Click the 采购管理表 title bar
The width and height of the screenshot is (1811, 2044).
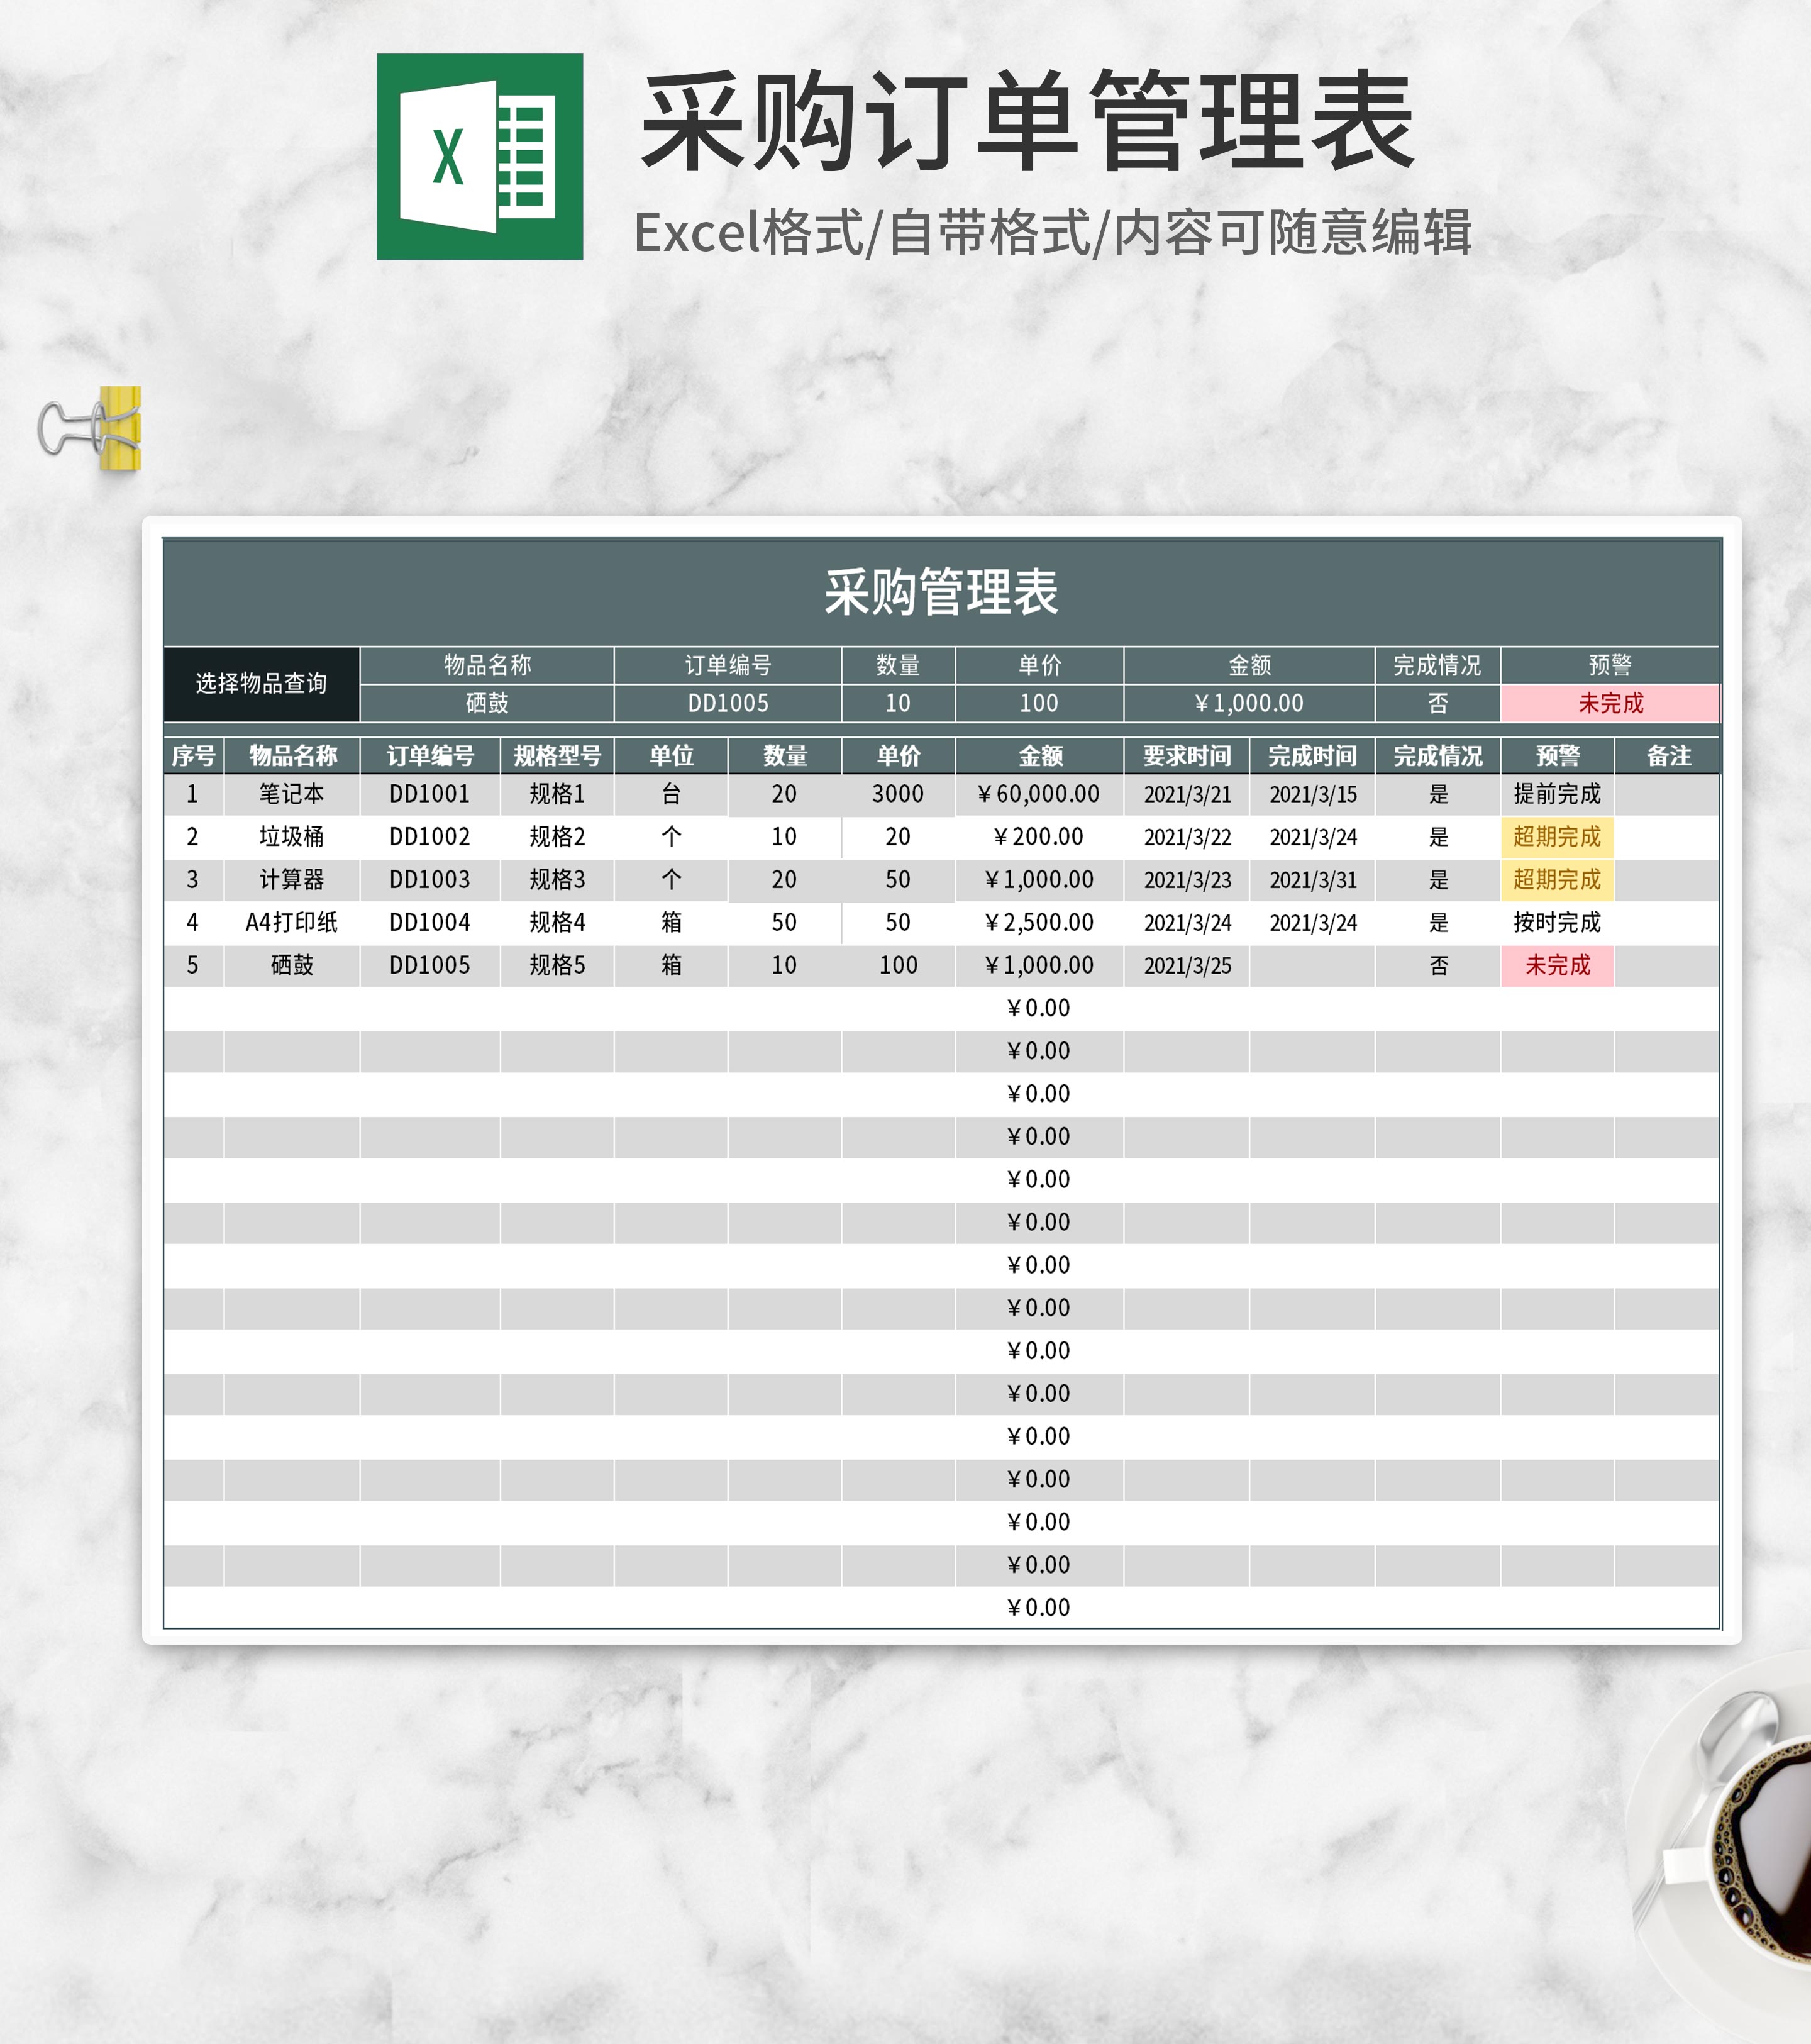[940, 592]
